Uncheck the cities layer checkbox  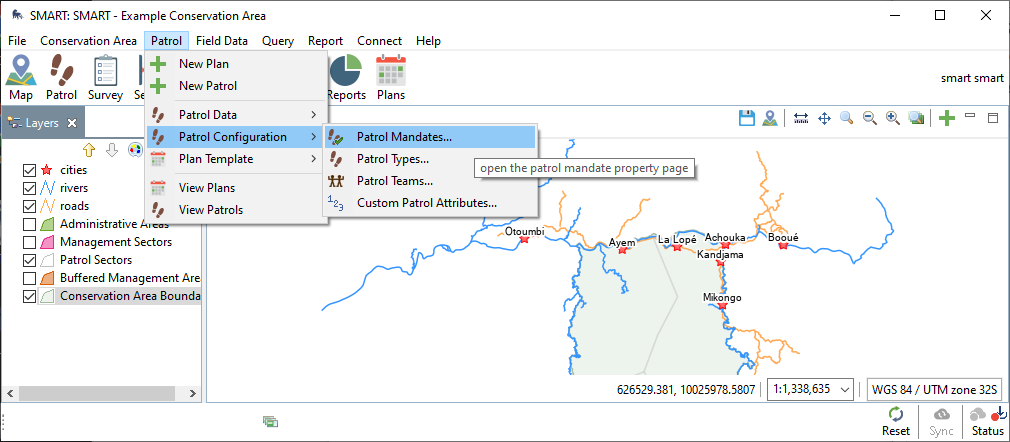[x=29, y=170]
